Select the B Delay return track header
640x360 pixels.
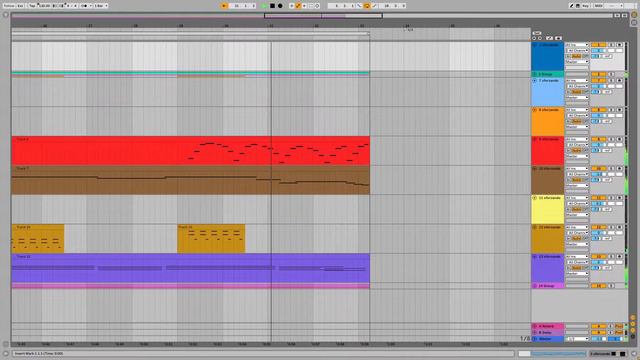[x=547, y=333]
